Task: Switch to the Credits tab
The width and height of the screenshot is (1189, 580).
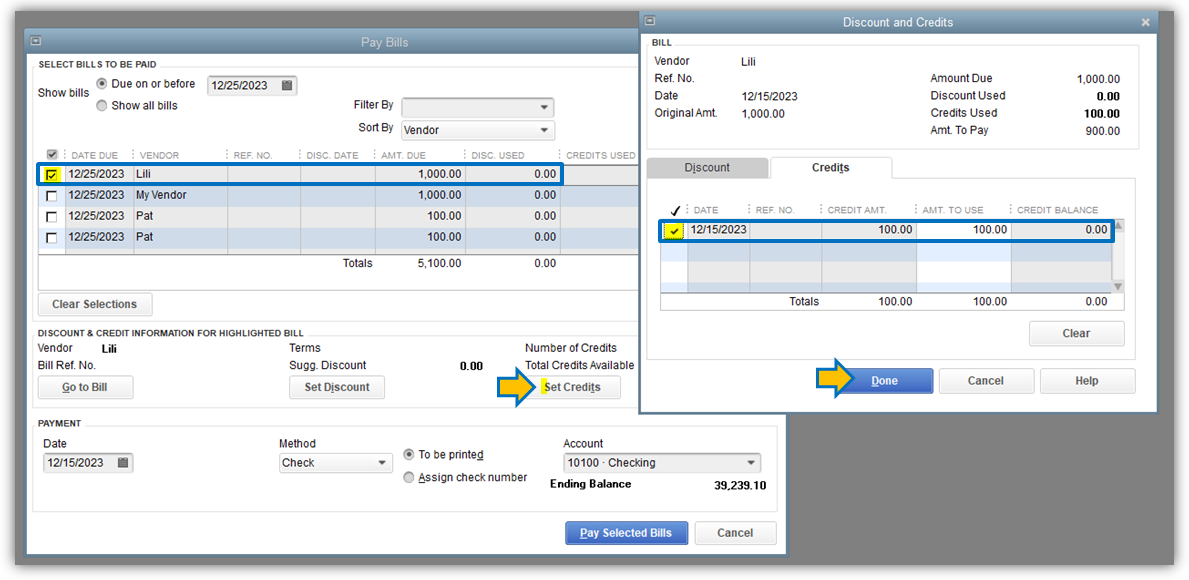Action: 831,167
